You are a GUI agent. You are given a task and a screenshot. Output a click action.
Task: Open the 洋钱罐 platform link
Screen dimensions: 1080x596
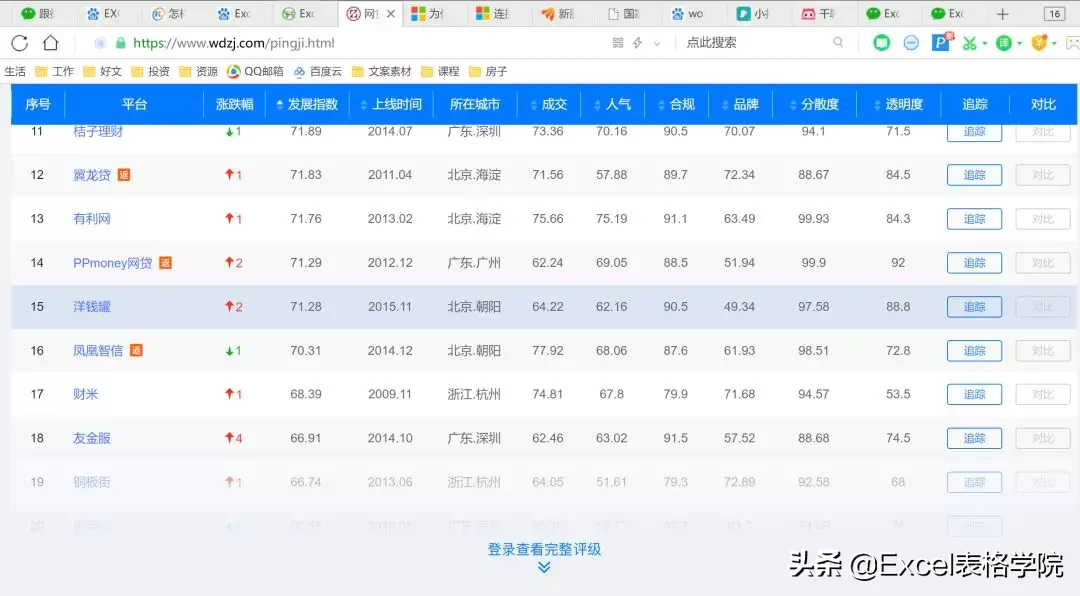click(92, 307)
